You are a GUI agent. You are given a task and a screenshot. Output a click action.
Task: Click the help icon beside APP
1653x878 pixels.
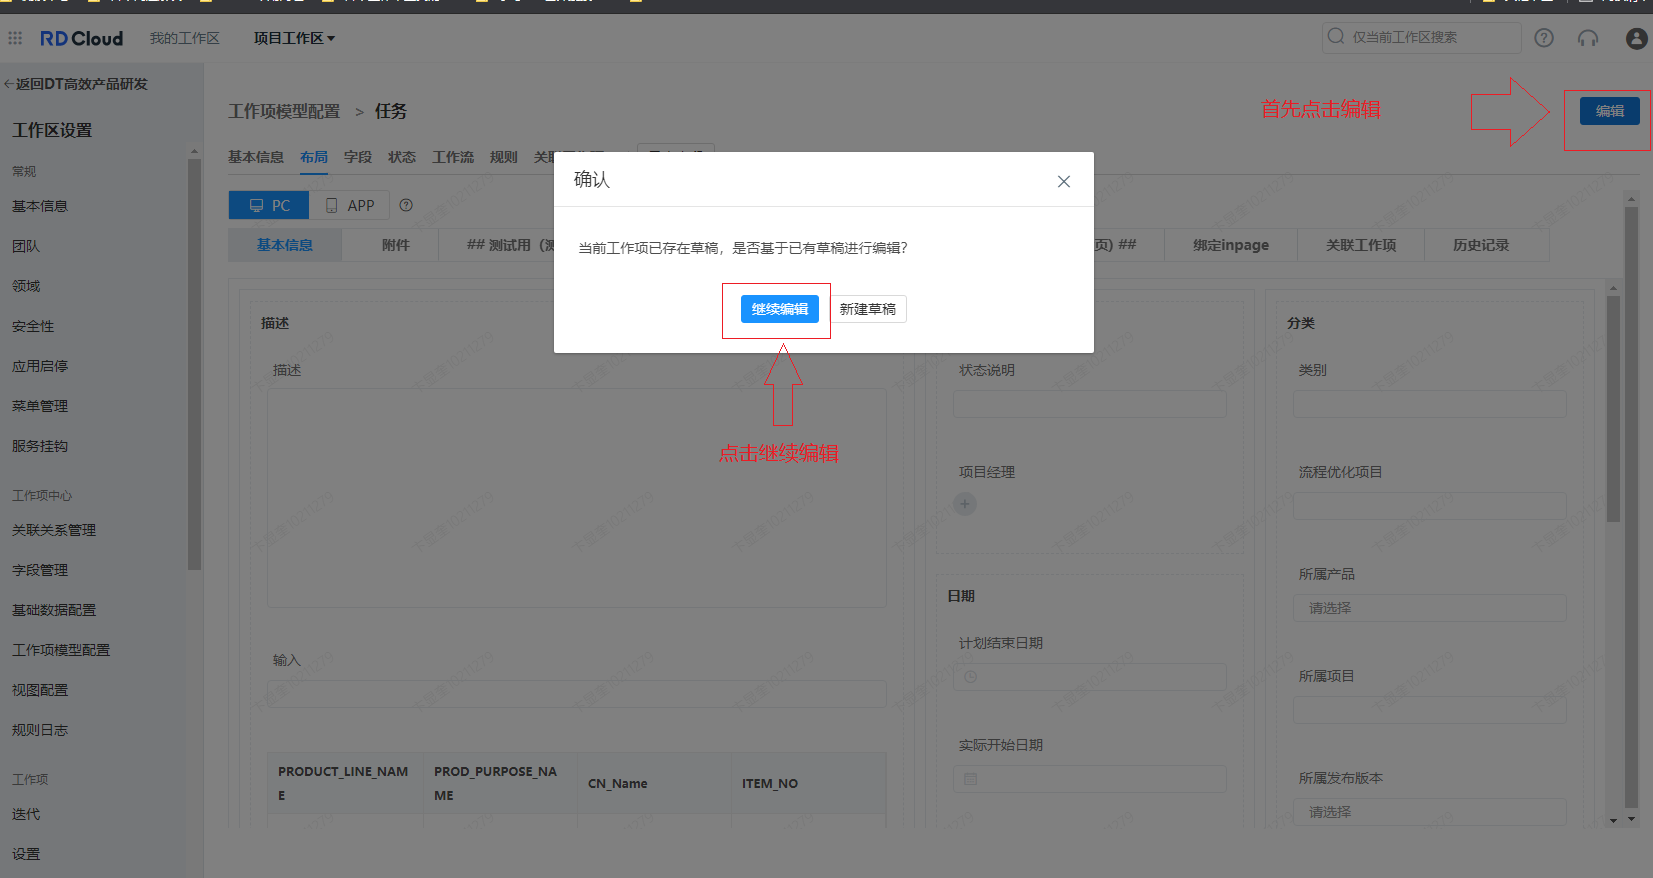pyautogui.click(x=406, y=205)
